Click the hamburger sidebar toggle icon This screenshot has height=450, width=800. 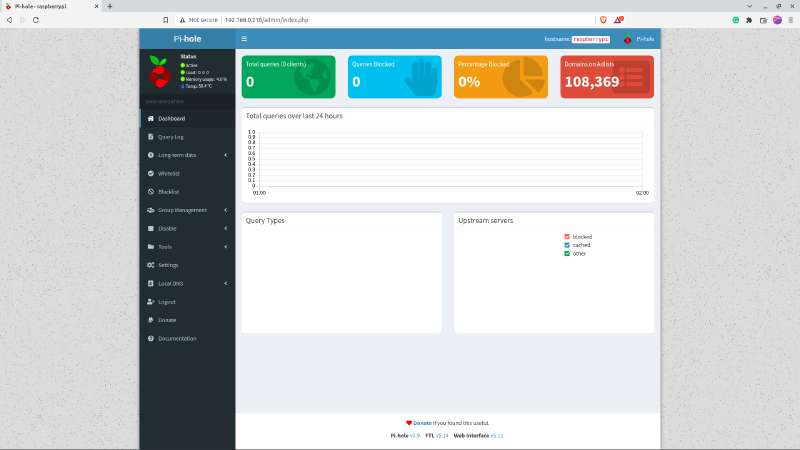click(x=244, y=39)
